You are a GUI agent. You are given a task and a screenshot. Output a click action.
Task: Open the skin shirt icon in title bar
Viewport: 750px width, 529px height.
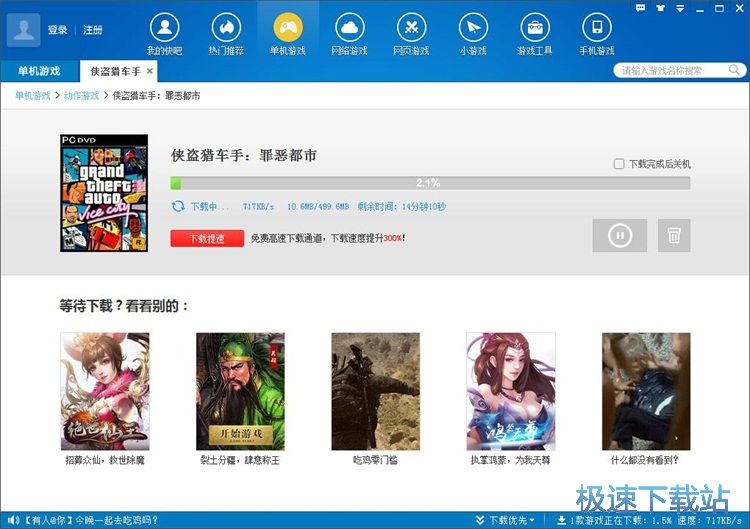661,8
